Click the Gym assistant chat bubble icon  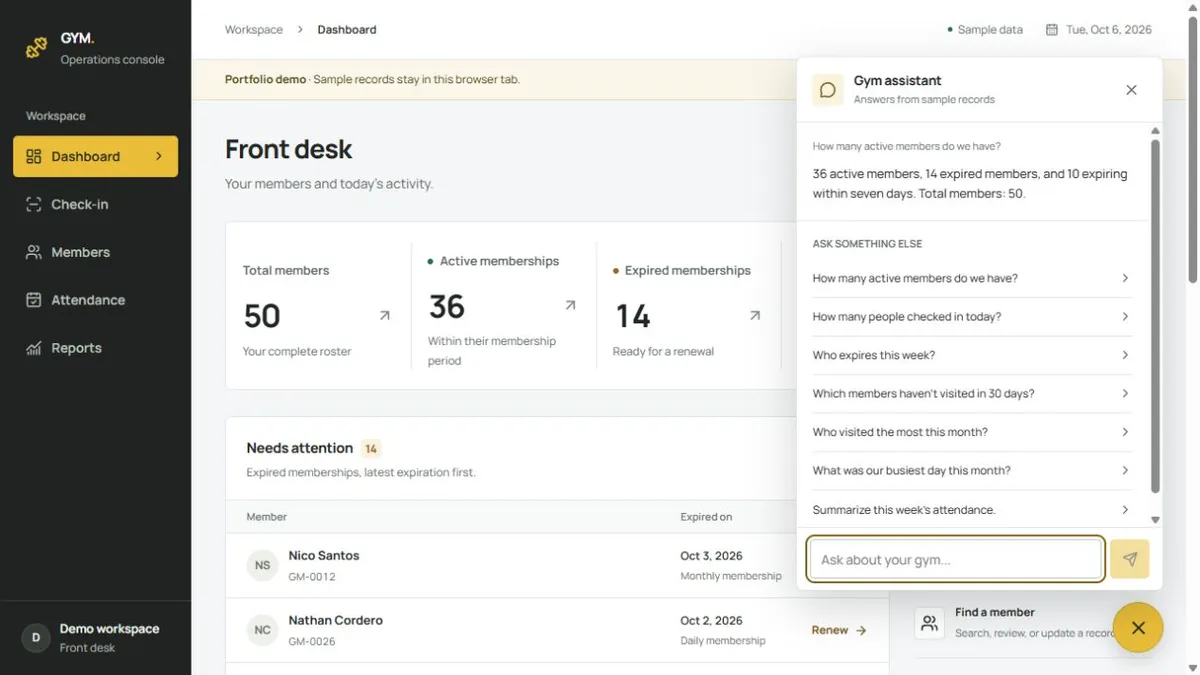click(828, 90)
